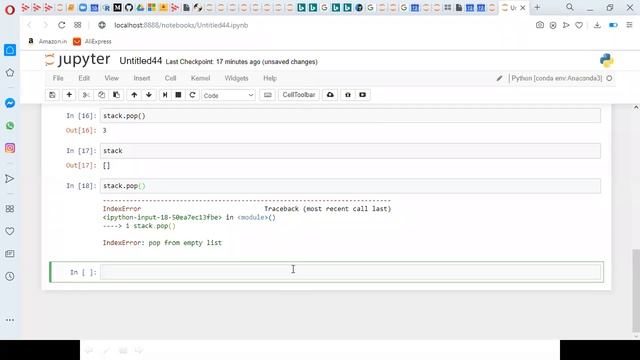Open the Help menu
The height and width of the screenshot is (360, 640).
[270, 78]
